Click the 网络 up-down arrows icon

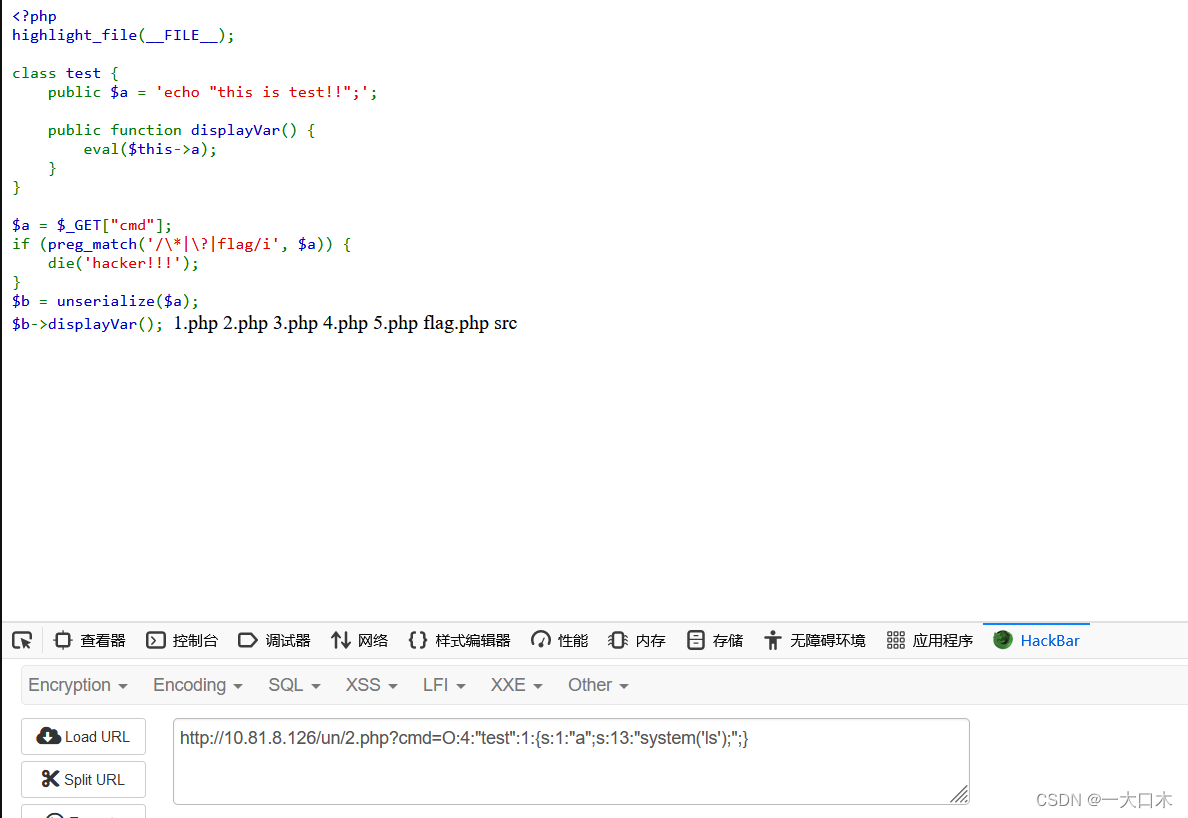[x=340, y=641]
